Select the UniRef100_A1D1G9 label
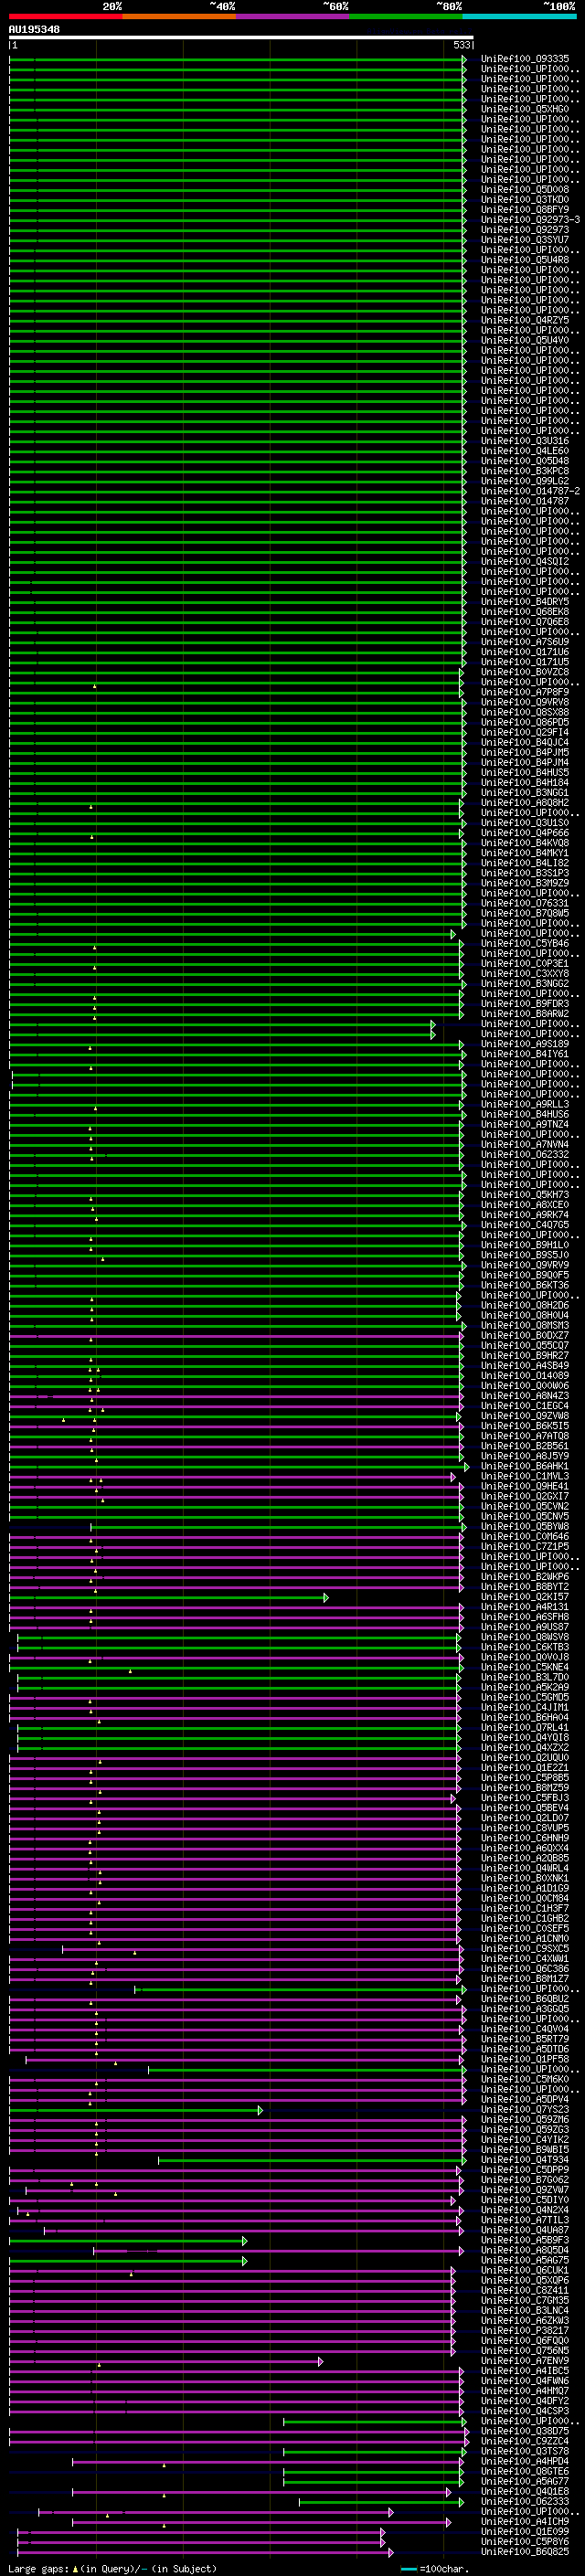The height and width of the screenshot is (2576, 585). pos(525,1888)
